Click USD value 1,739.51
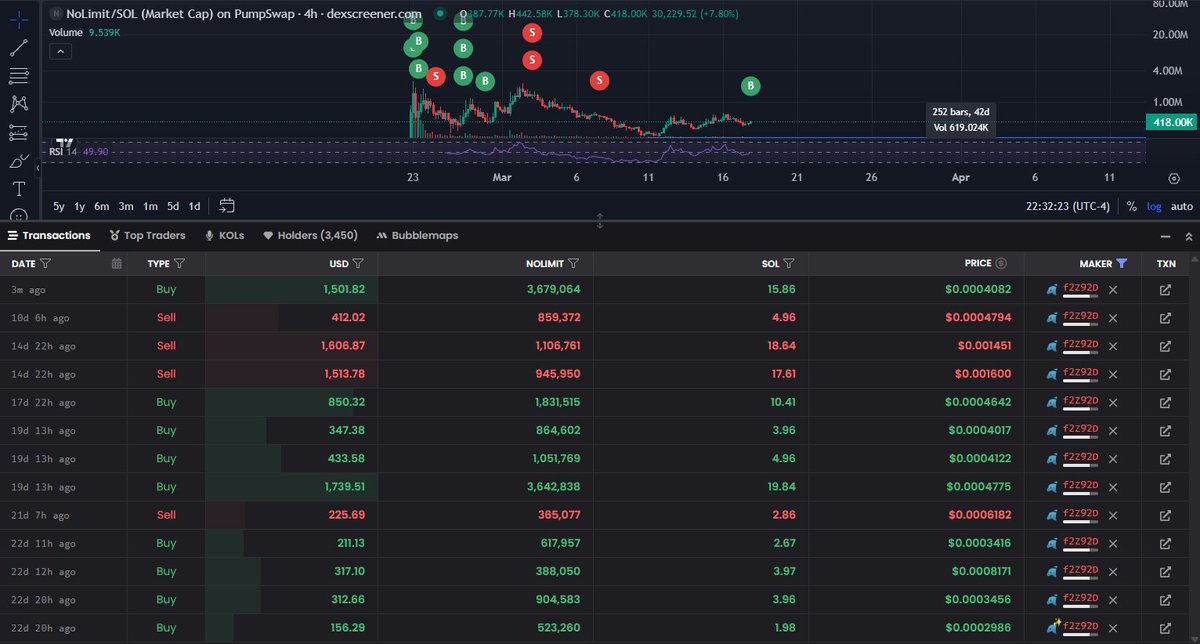 [344, 487]
